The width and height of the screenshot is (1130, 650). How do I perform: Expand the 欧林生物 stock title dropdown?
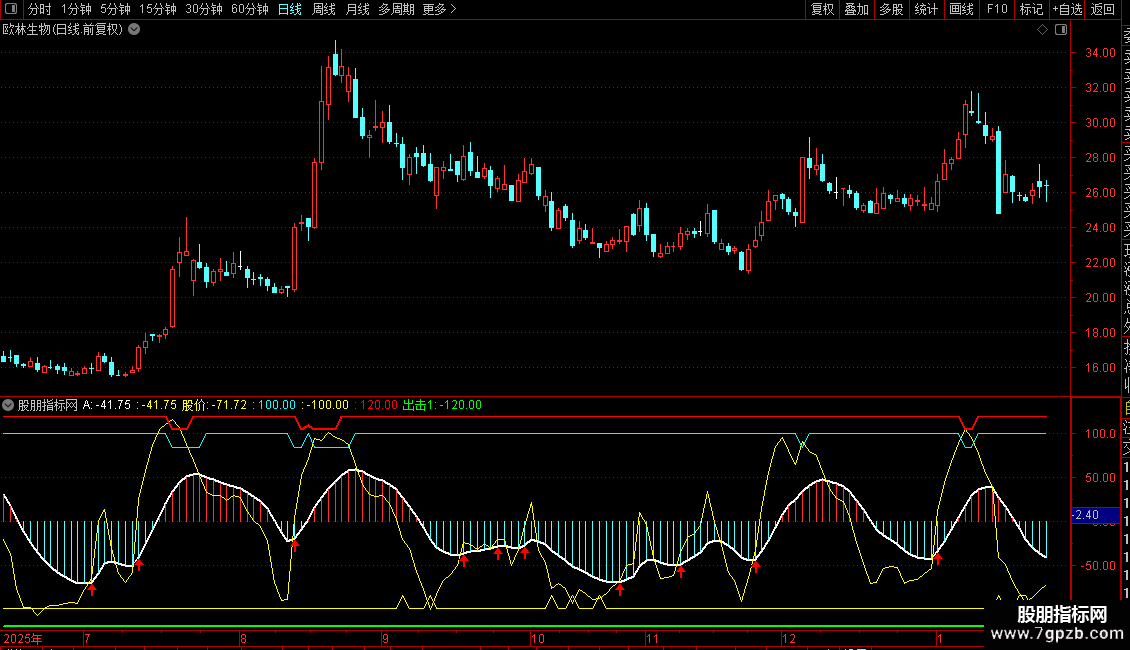tap(134, 30)
